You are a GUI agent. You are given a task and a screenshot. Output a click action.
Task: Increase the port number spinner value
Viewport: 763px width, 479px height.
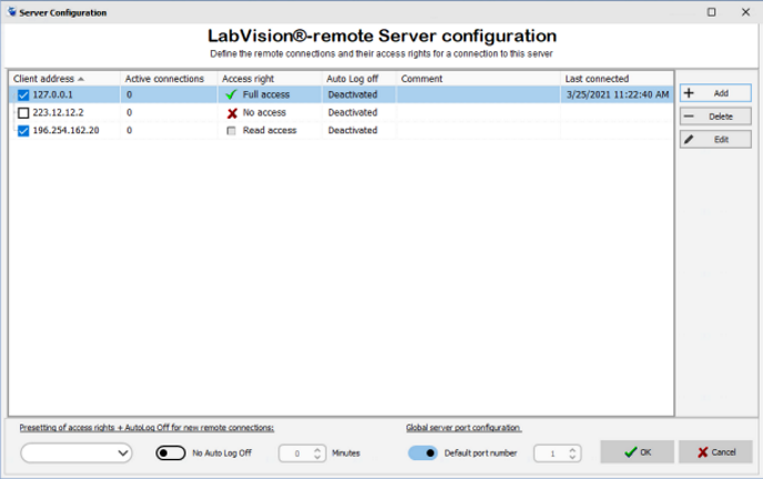tap(572, 449)
